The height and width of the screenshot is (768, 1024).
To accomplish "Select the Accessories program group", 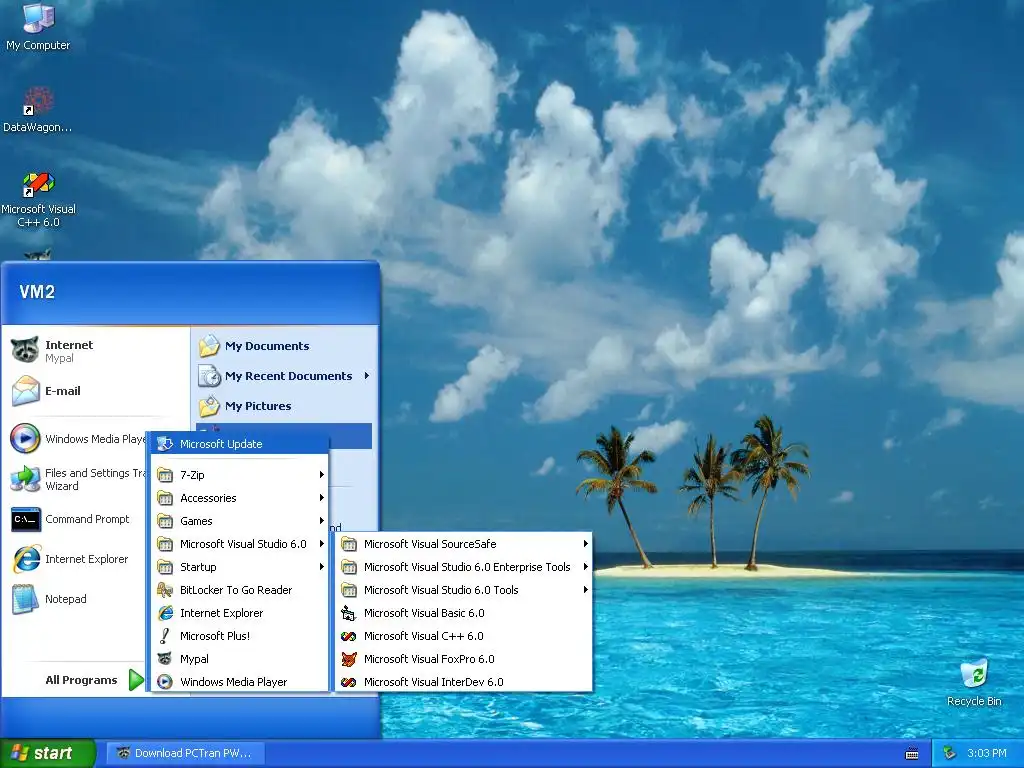I will (x=240, y=498).
